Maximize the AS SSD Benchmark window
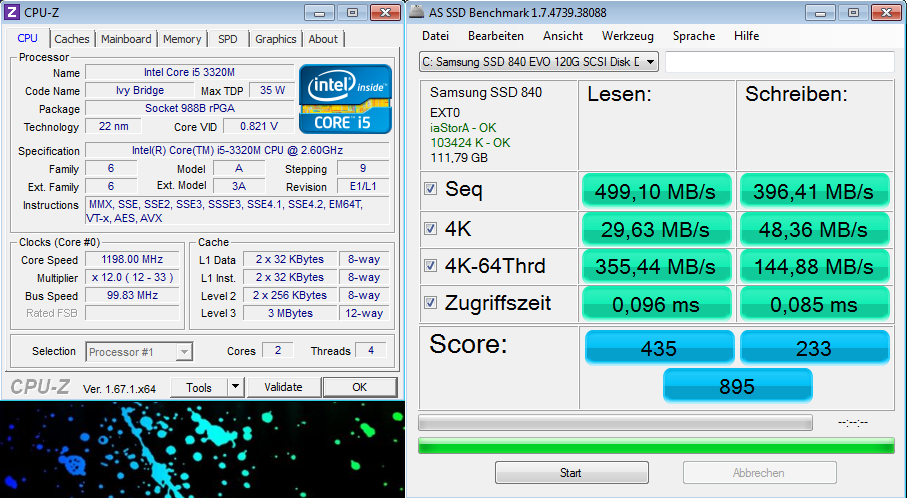This screenshot has width=907, height=498. click(x=853, y=12)
